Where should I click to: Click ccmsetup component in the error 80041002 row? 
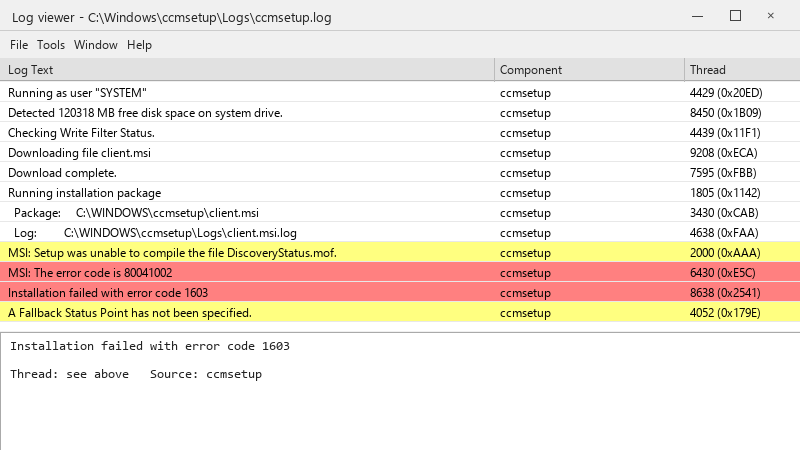[525, 273]
